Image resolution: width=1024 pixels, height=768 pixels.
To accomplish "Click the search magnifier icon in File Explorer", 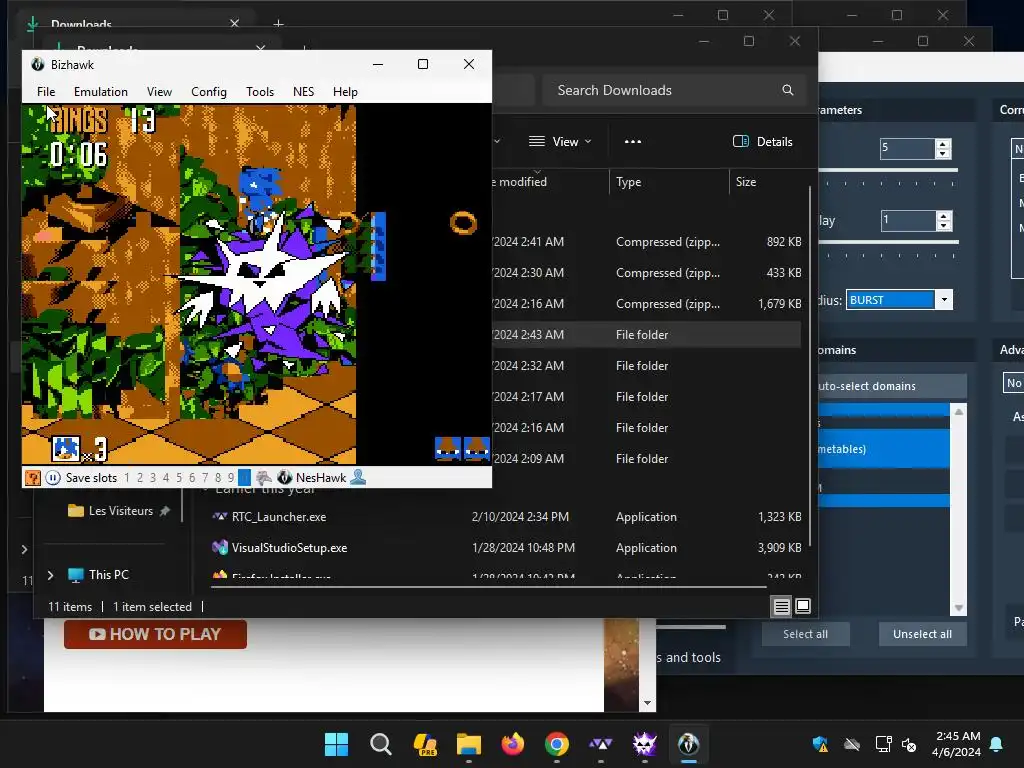I will (x=788, y=90).
